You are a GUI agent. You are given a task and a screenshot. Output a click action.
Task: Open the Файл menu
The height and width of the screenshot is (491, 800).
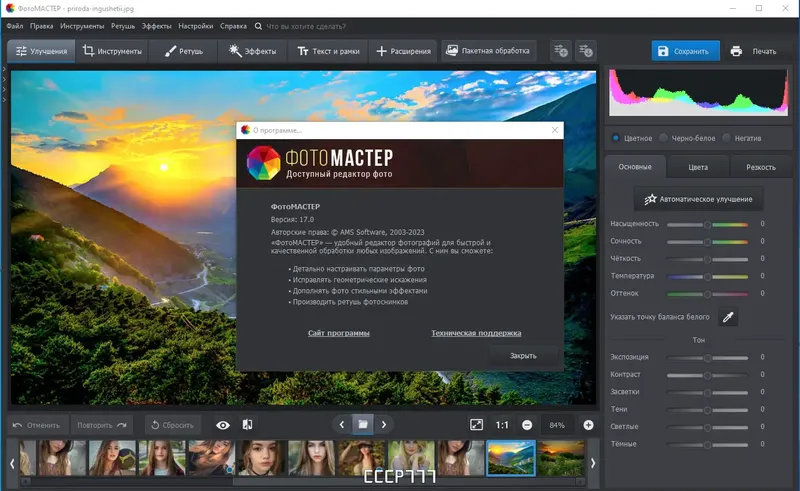tap(15, 26)
